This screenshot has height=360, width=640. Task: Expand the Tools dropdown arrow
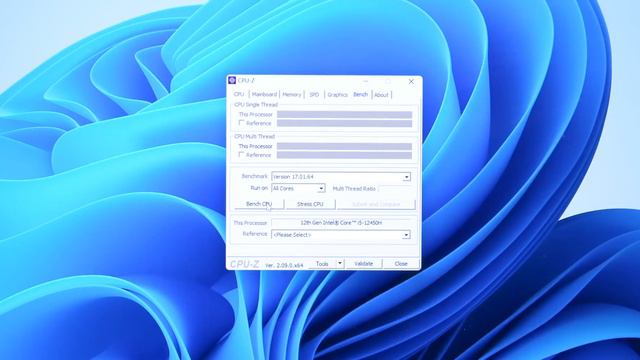(x=340, y=264)
